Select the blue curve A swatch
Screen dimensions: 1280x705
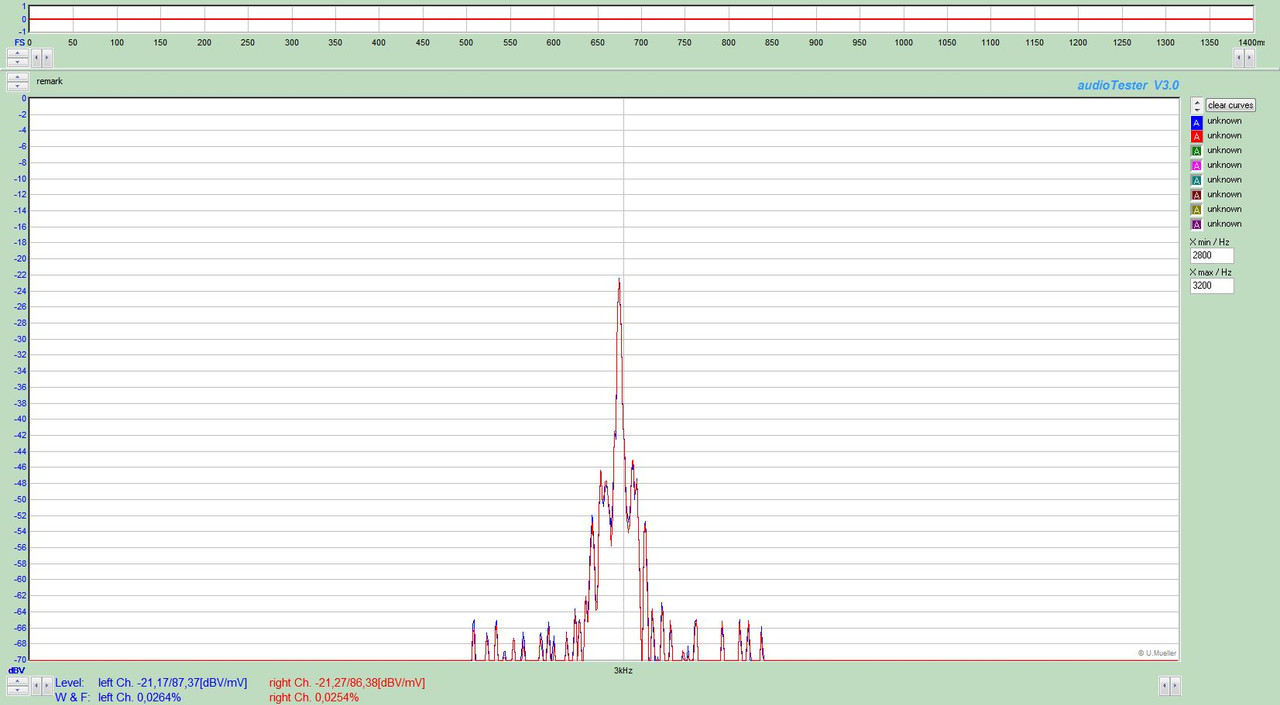point(1196,122)
